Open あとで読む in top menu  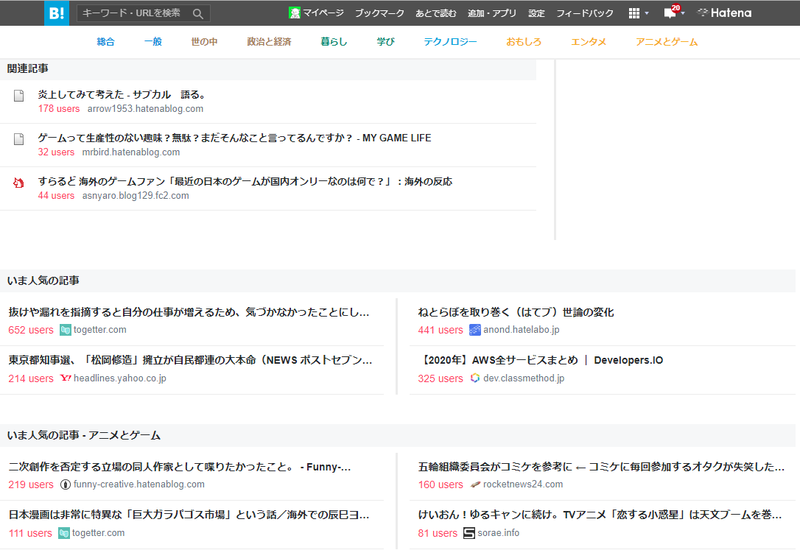(x=435, y=13)
